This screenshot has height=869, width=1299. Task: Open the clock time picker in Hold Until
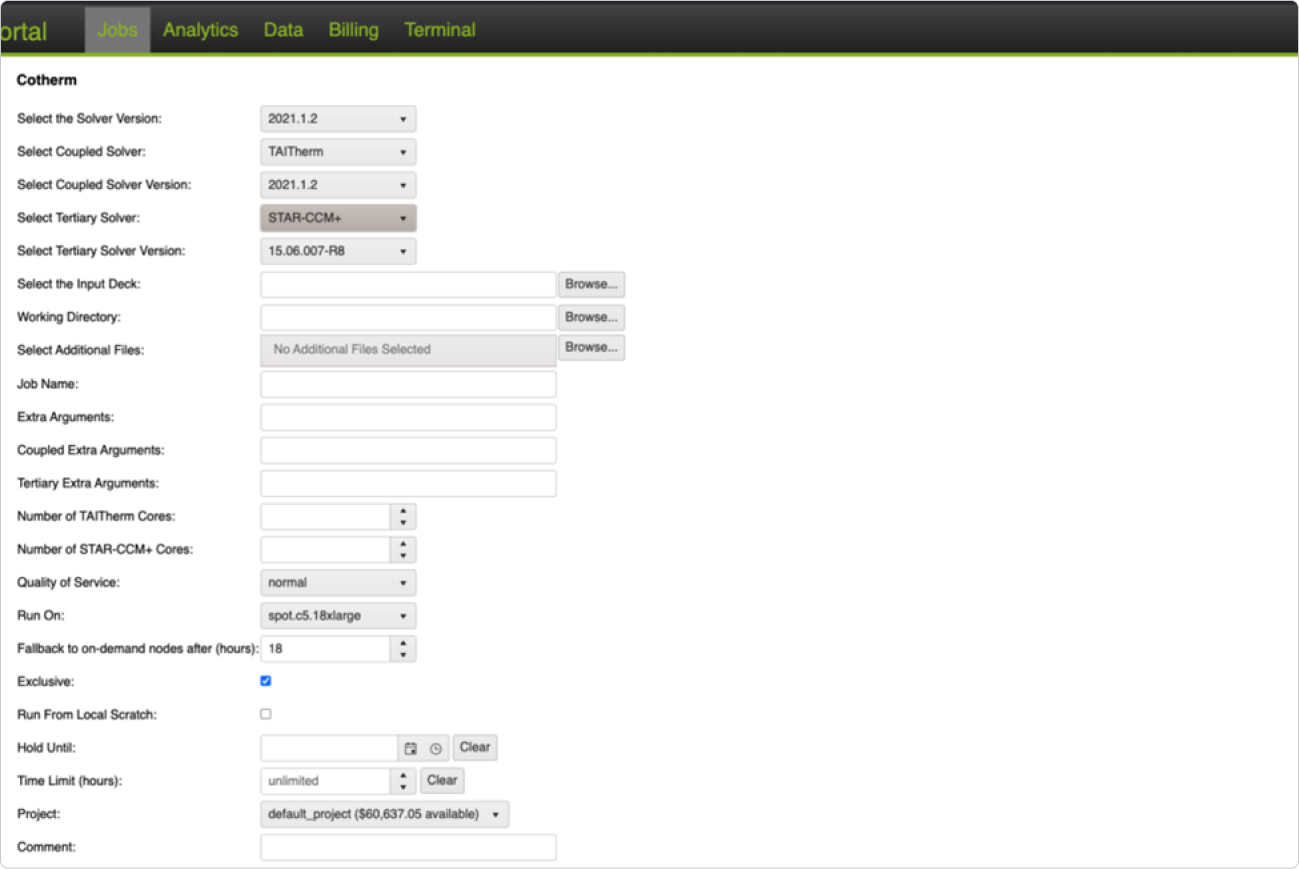(436, 748)
